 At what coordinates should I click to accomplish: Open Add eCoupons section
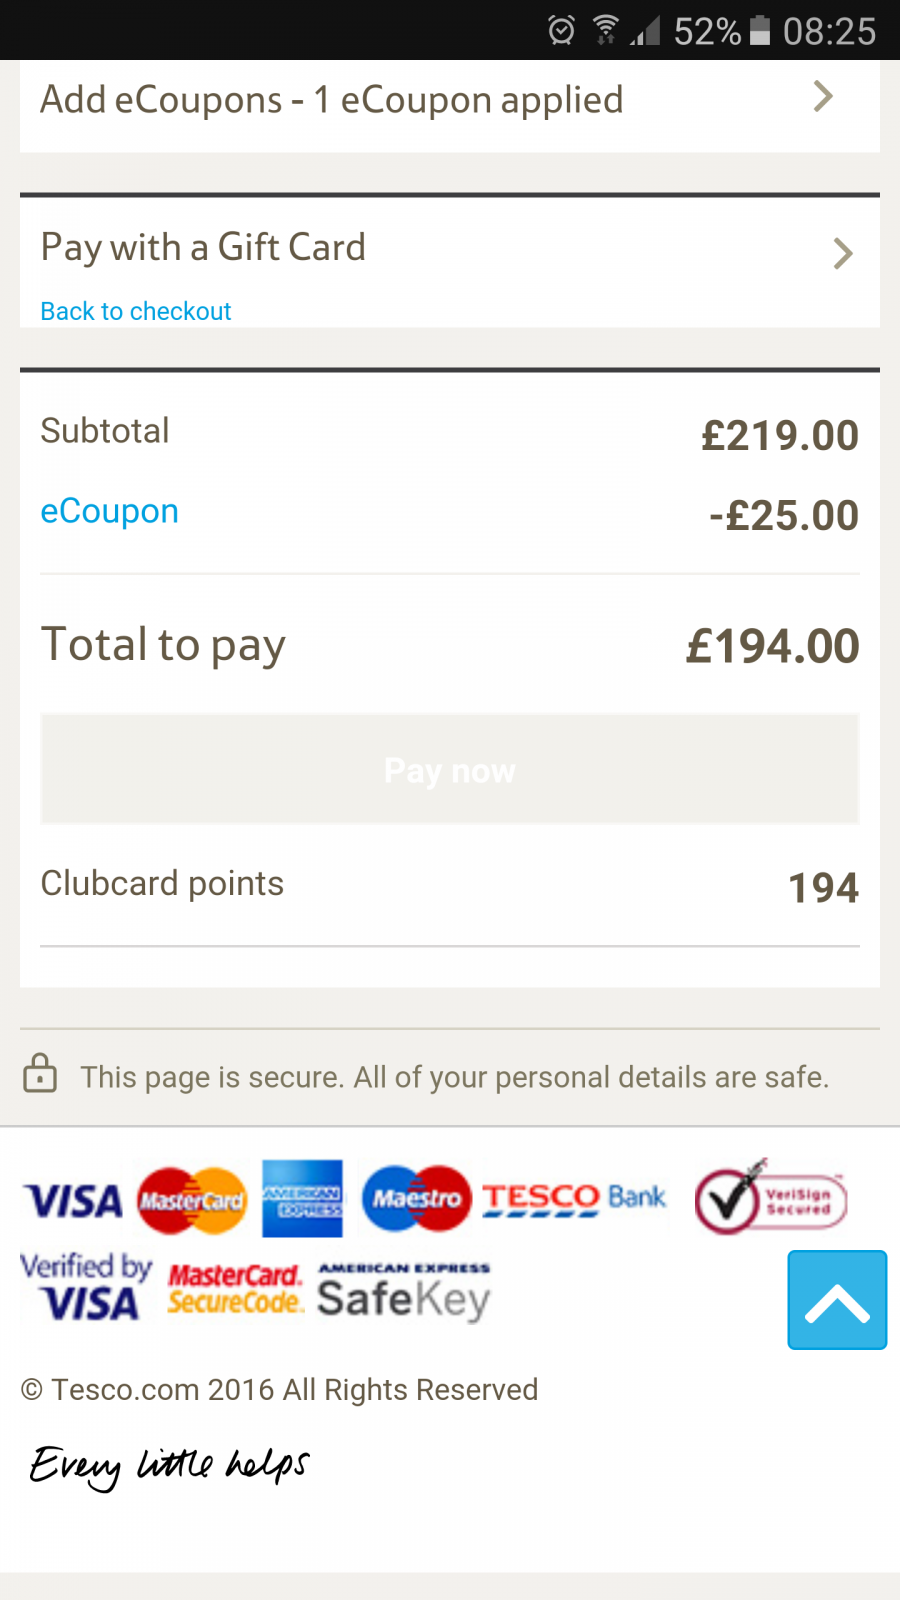tap(331, 100)
